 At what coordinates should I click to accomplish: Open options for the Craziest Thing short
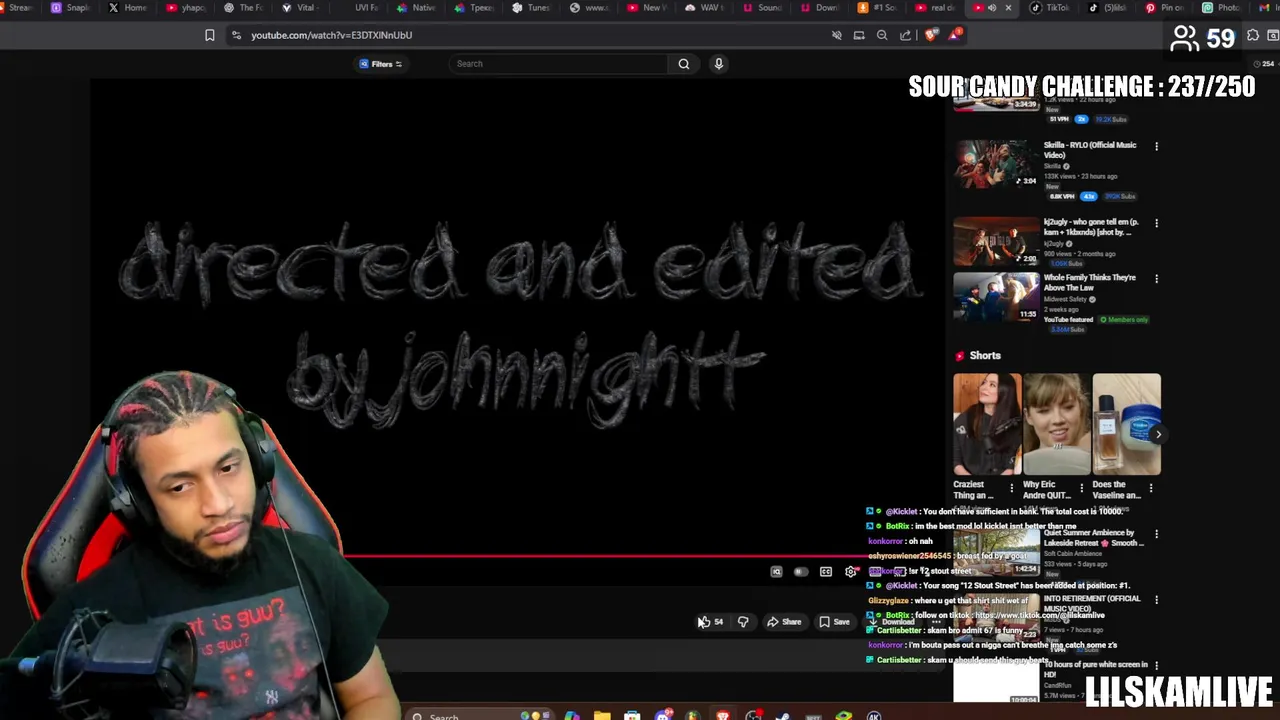coord(1011,489)
